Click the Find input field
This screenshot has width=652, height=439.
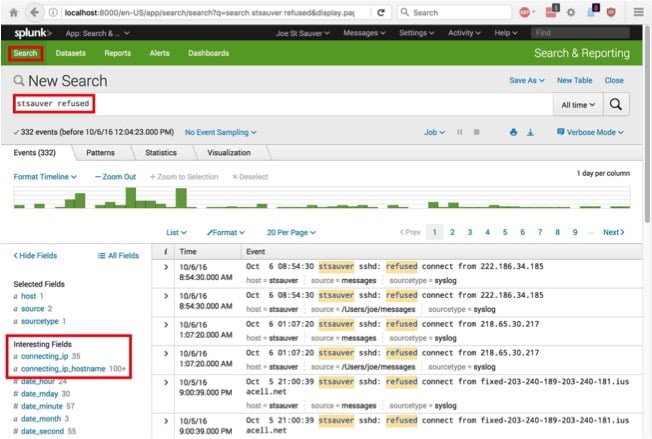(x=580, y=33)
